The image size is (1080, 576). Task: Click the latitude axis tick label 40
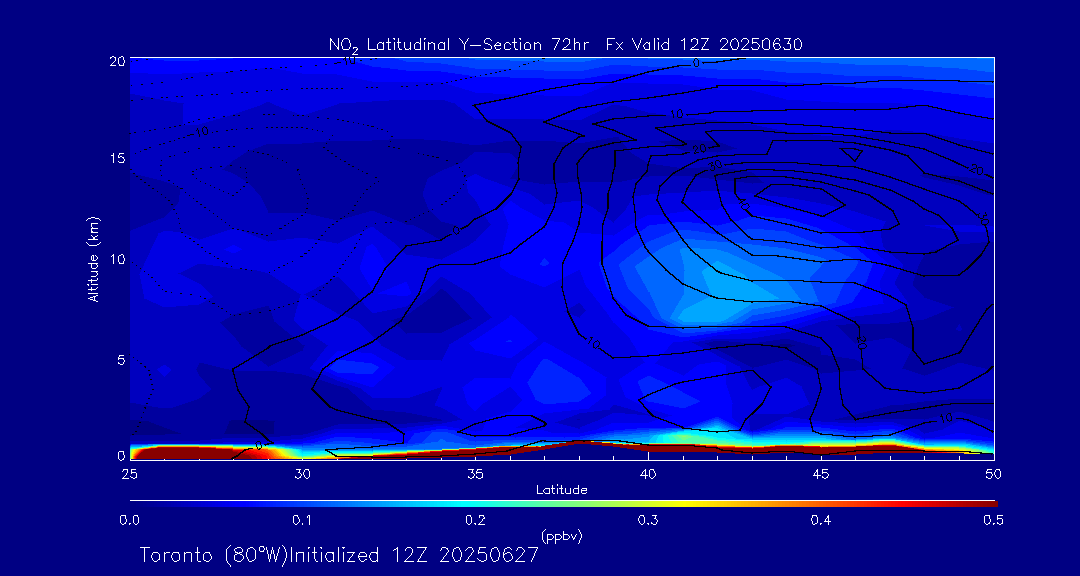[648, 473]
